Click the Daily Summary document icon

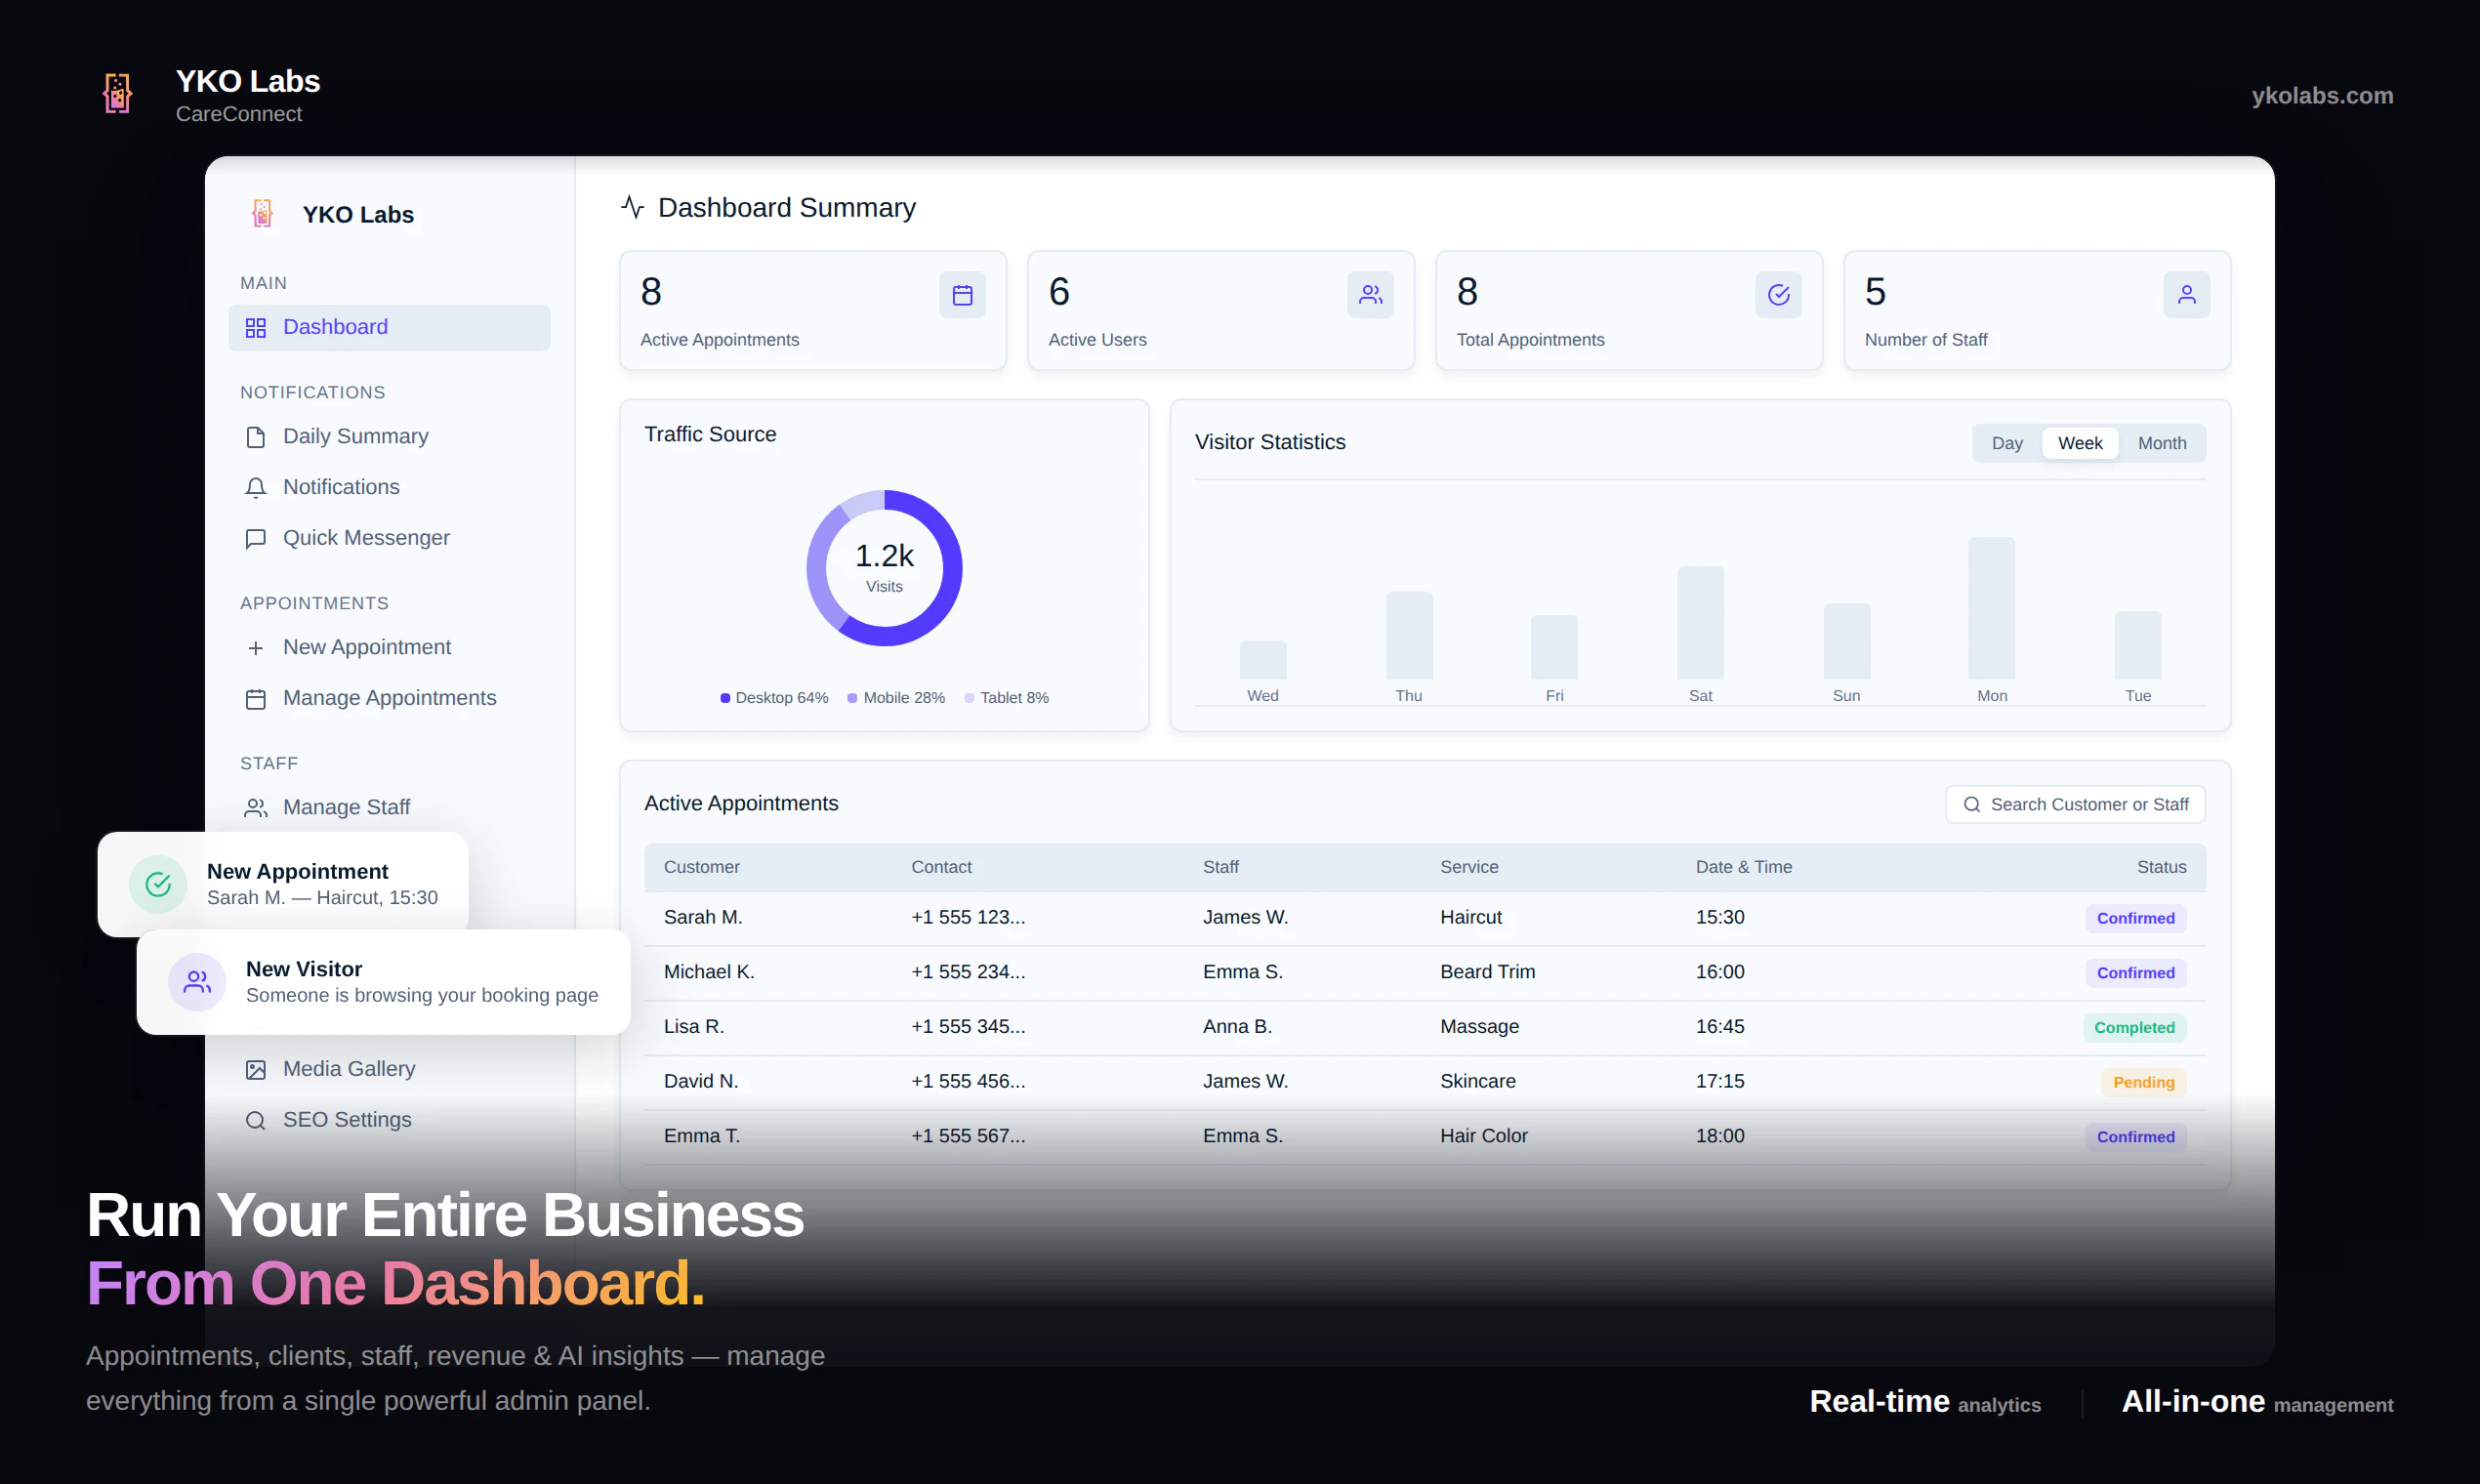point(256,437)
